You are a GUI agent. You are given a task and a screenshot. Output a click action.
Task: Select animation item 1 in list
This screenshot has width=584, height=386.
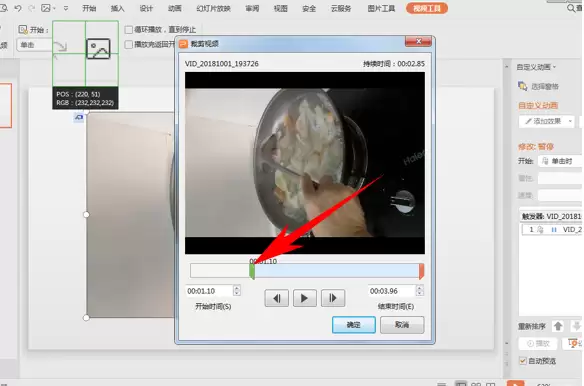[x=552, y=230]
